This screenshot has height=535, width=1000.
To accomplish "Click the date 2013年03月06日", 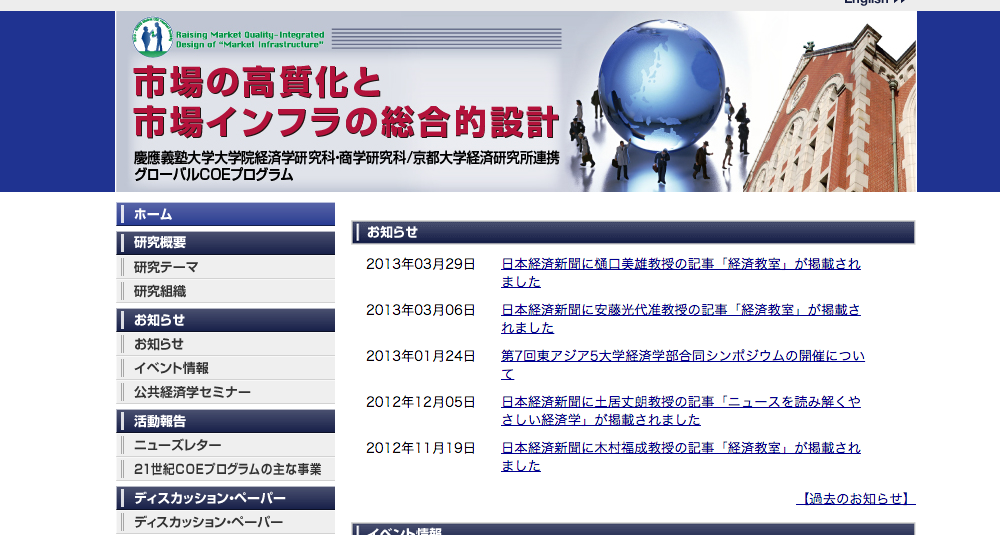I will tap(421, 310).
